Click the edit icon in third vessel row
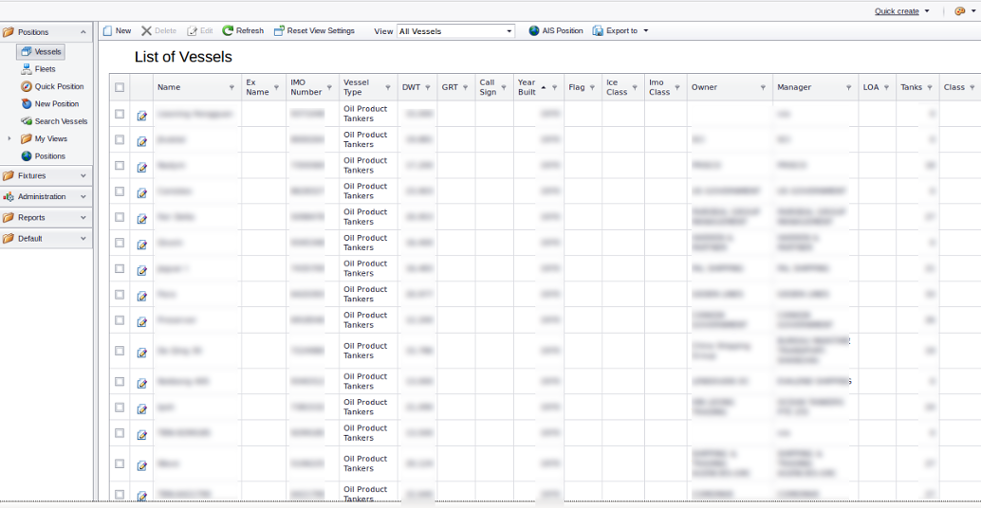Image resolution: width=981 pixels, height=508 pixels. (x=142, y=166)
